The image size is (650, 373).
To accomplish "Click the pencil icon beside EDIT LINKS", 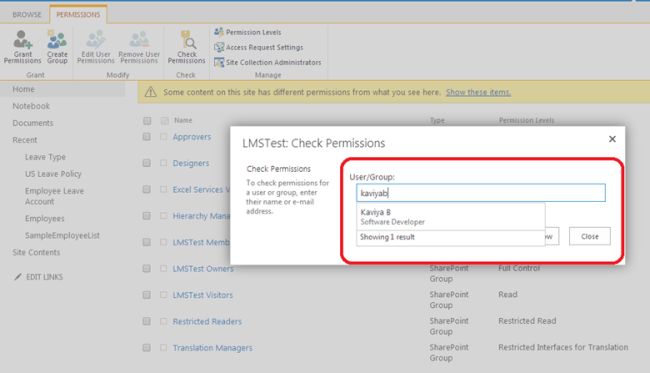I will point(18,276).
